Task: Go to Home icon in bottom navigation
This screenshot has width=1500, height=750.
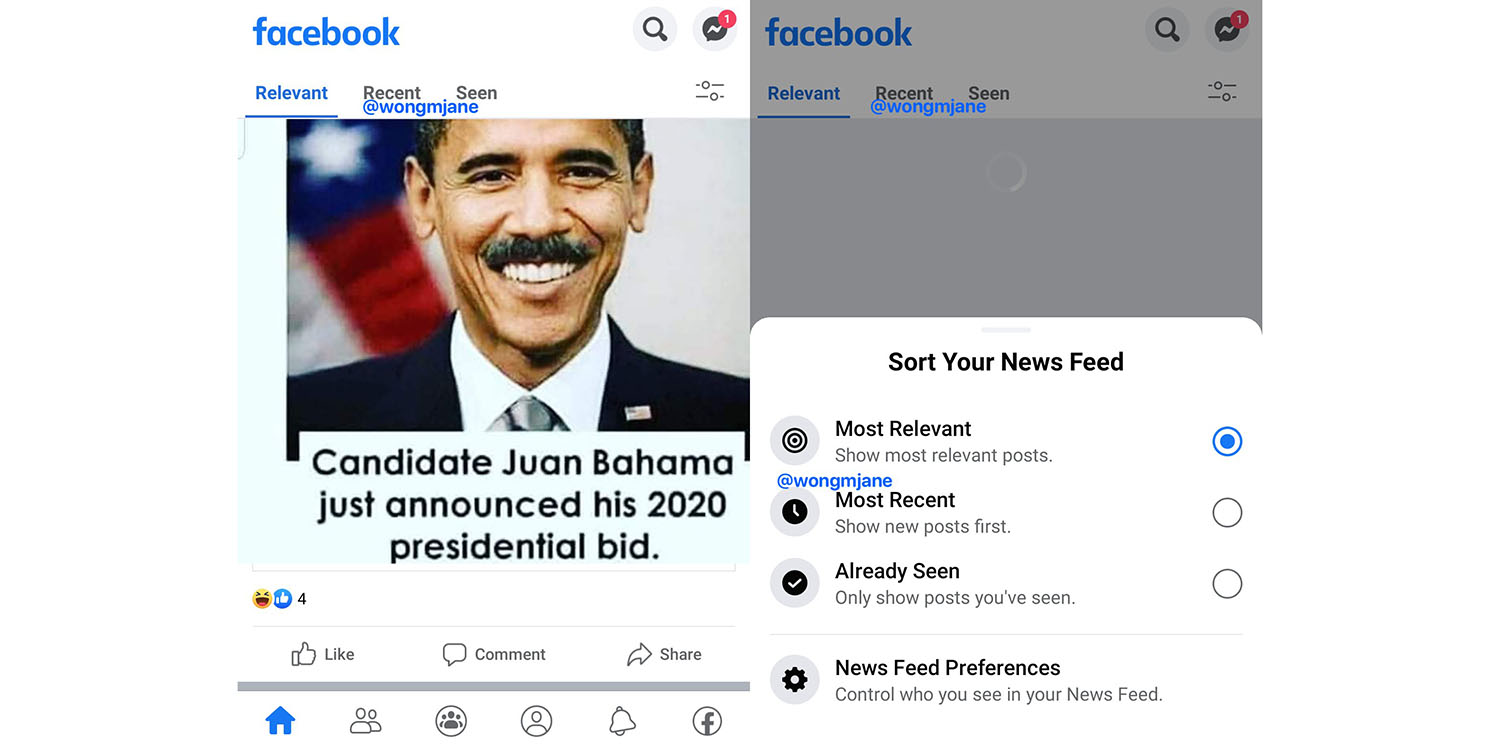Action: pos(280,720)
